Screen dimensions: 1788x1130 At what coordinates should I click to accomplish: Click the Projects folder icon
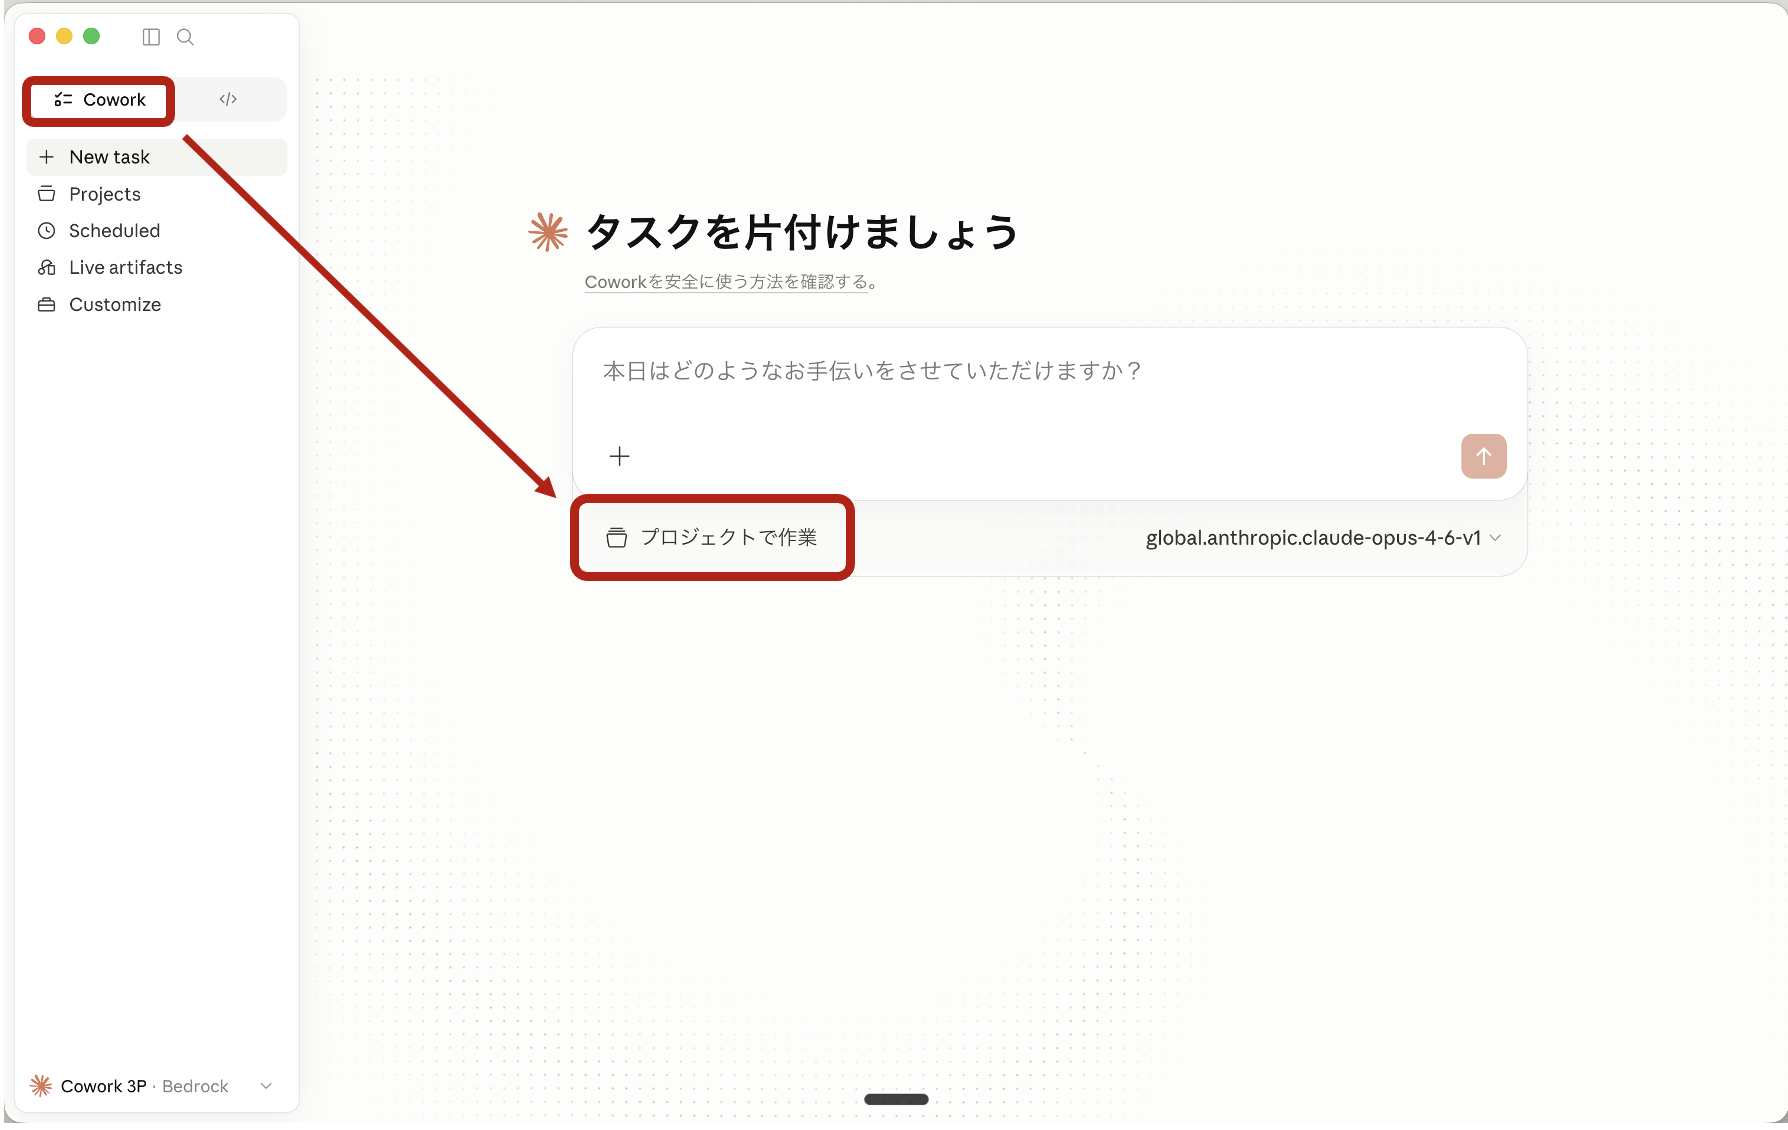[46, 194]
